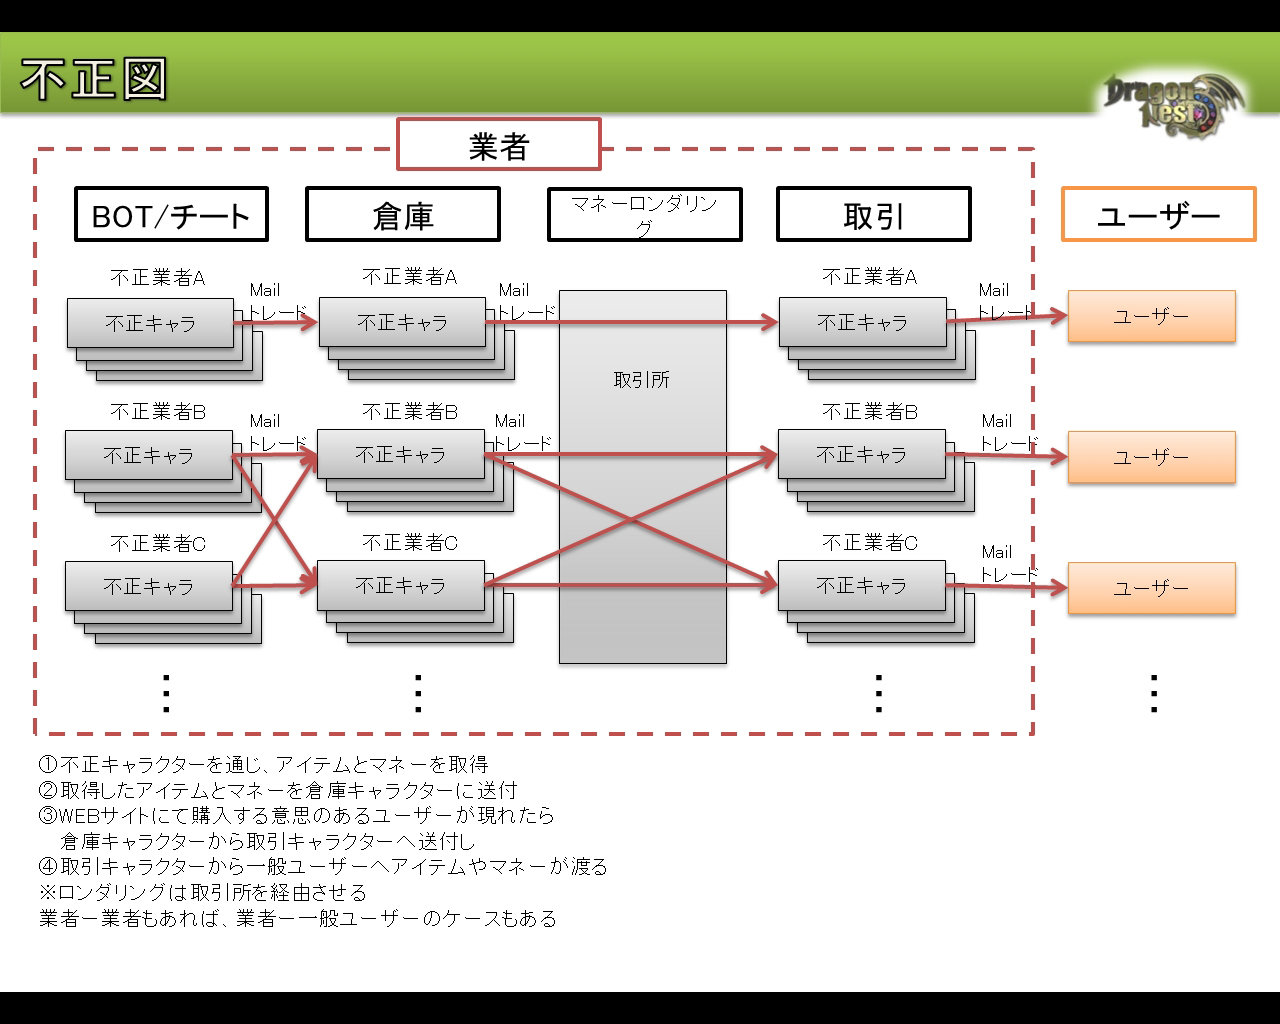Viewport: 1280px width, 1024px height.
Task: Click the top orange ユーザー box
Action: click(x=1151, y=316)
